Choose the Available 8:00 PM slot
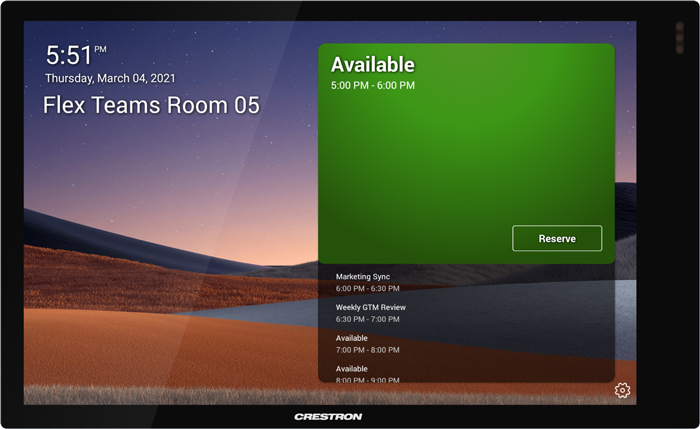This screenshot has width=700, height=429. point(352,369)
